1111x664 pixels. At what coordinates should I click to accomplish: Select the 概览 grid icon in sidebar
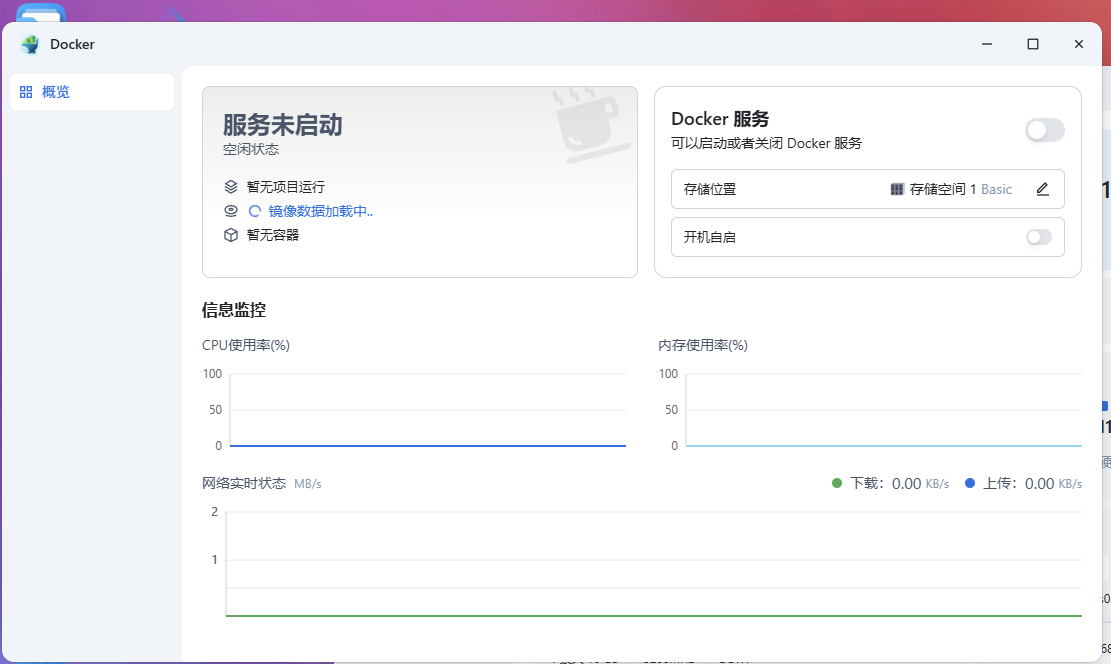(26, 92)
